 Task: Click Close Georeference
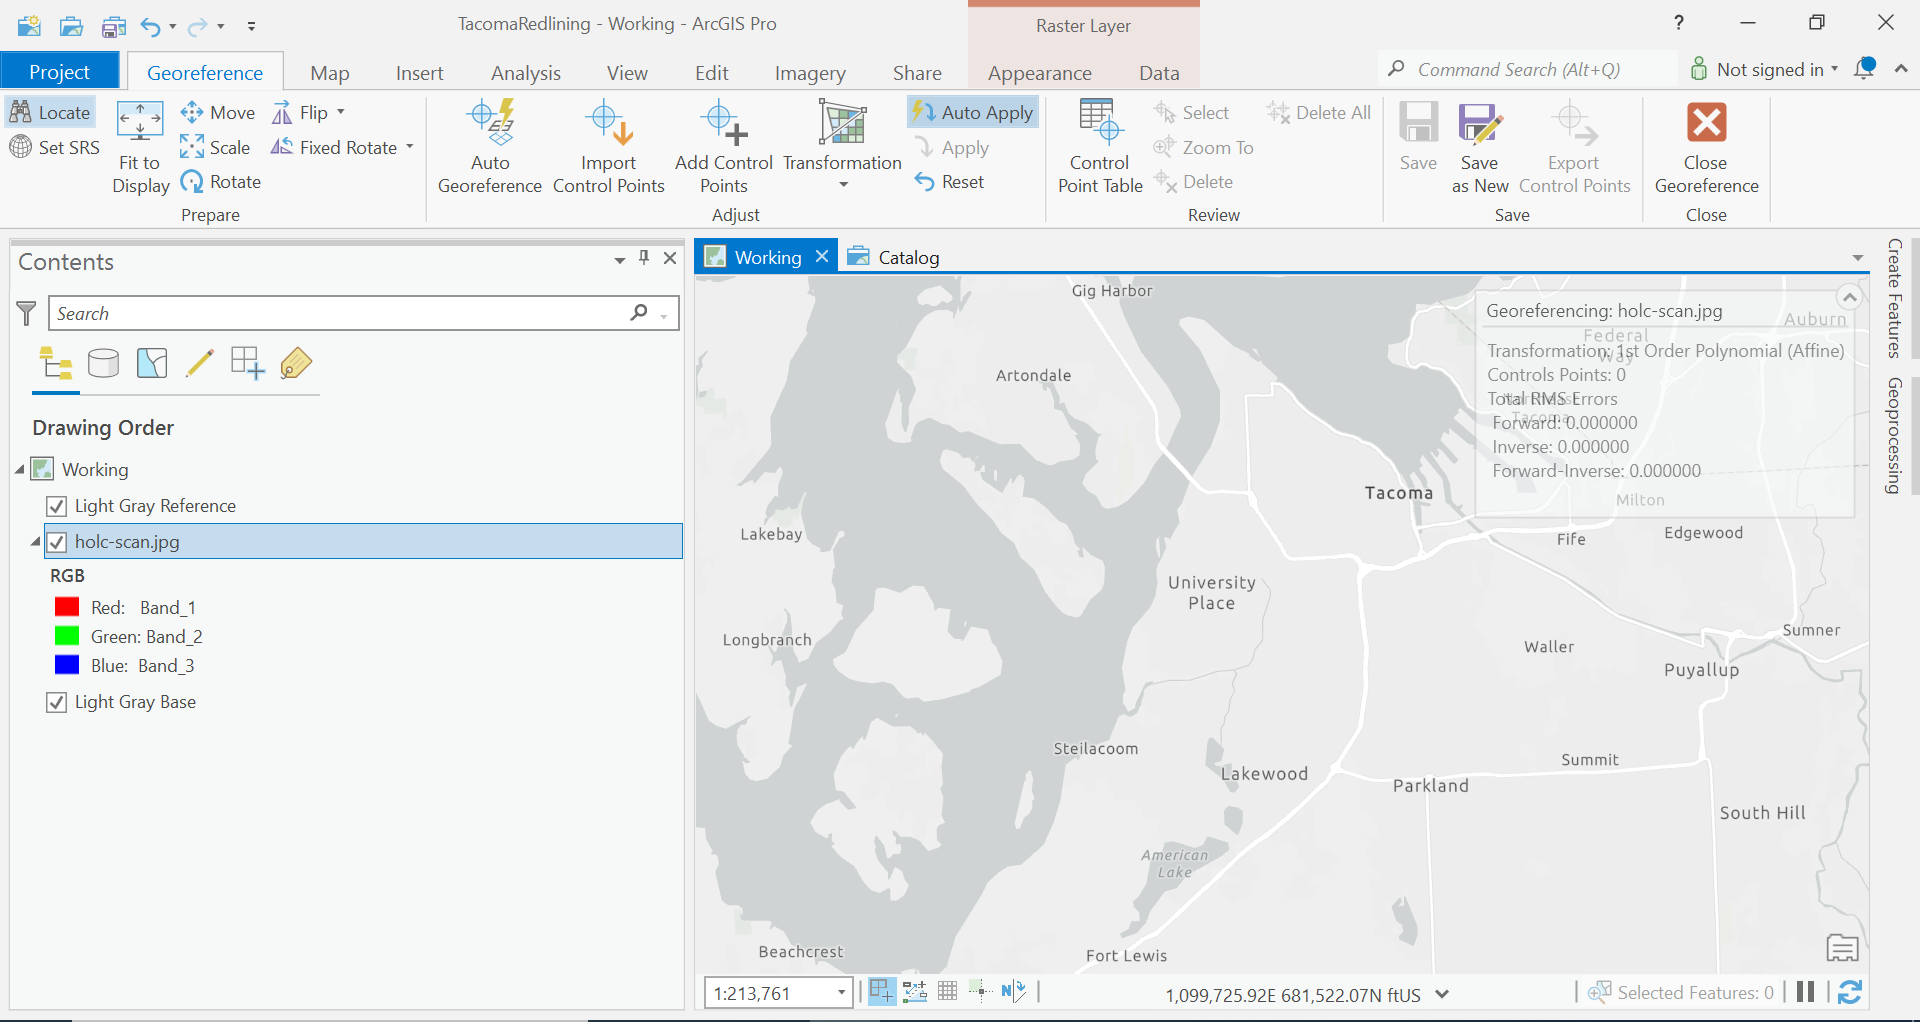[1706, 147]
